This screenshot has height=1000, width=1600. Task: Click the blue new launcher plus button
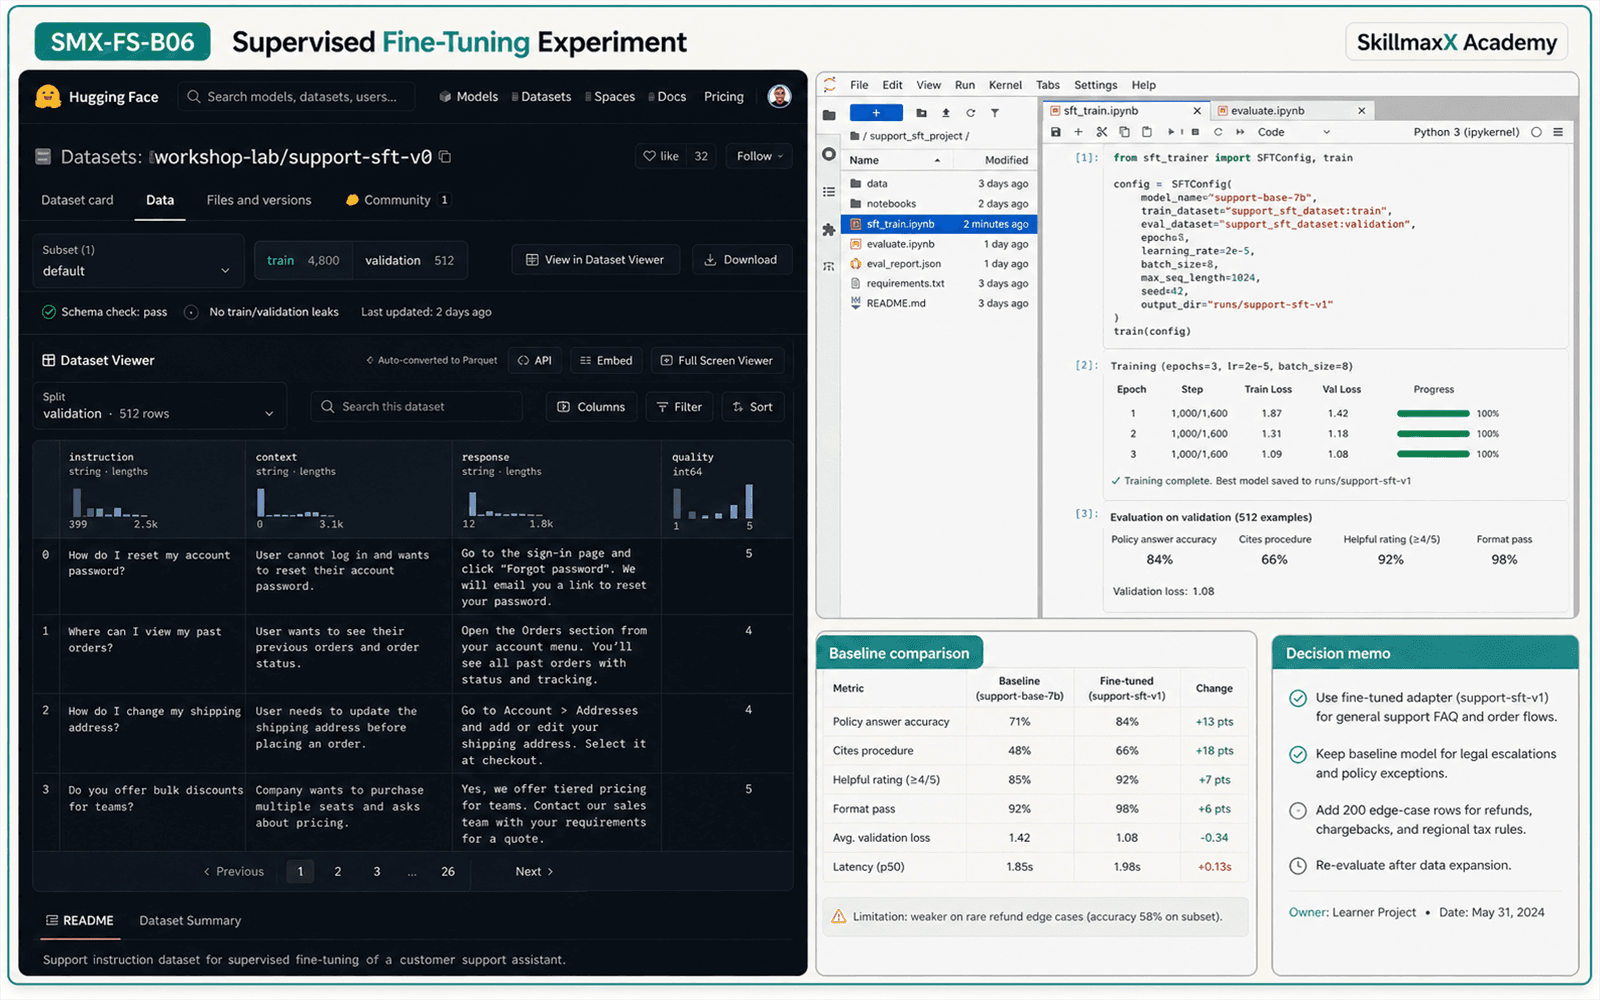click(876, 113)
